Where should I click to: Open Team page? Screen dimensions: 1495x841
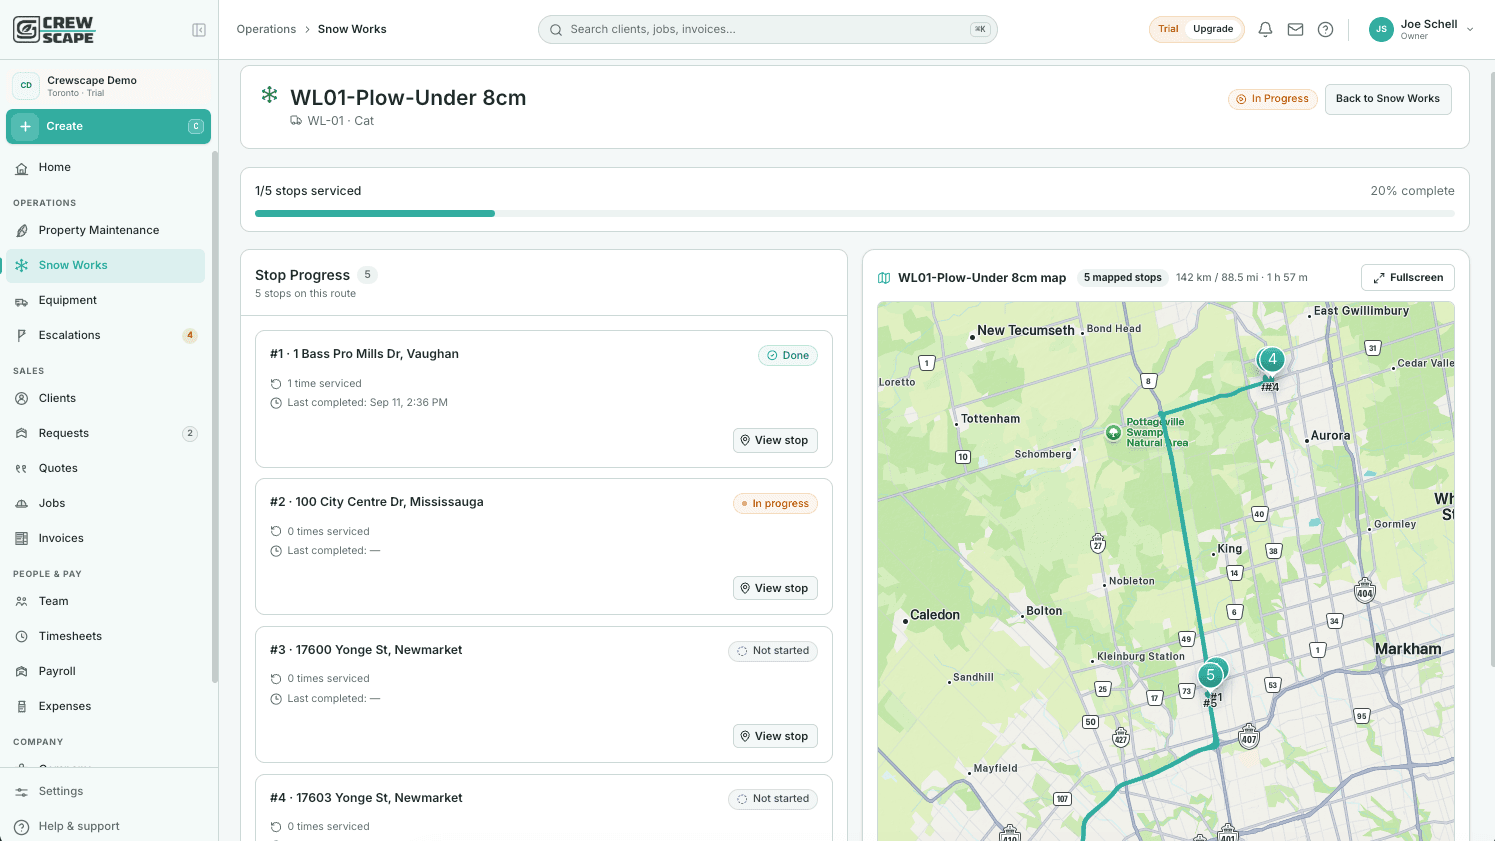(105, 601)
